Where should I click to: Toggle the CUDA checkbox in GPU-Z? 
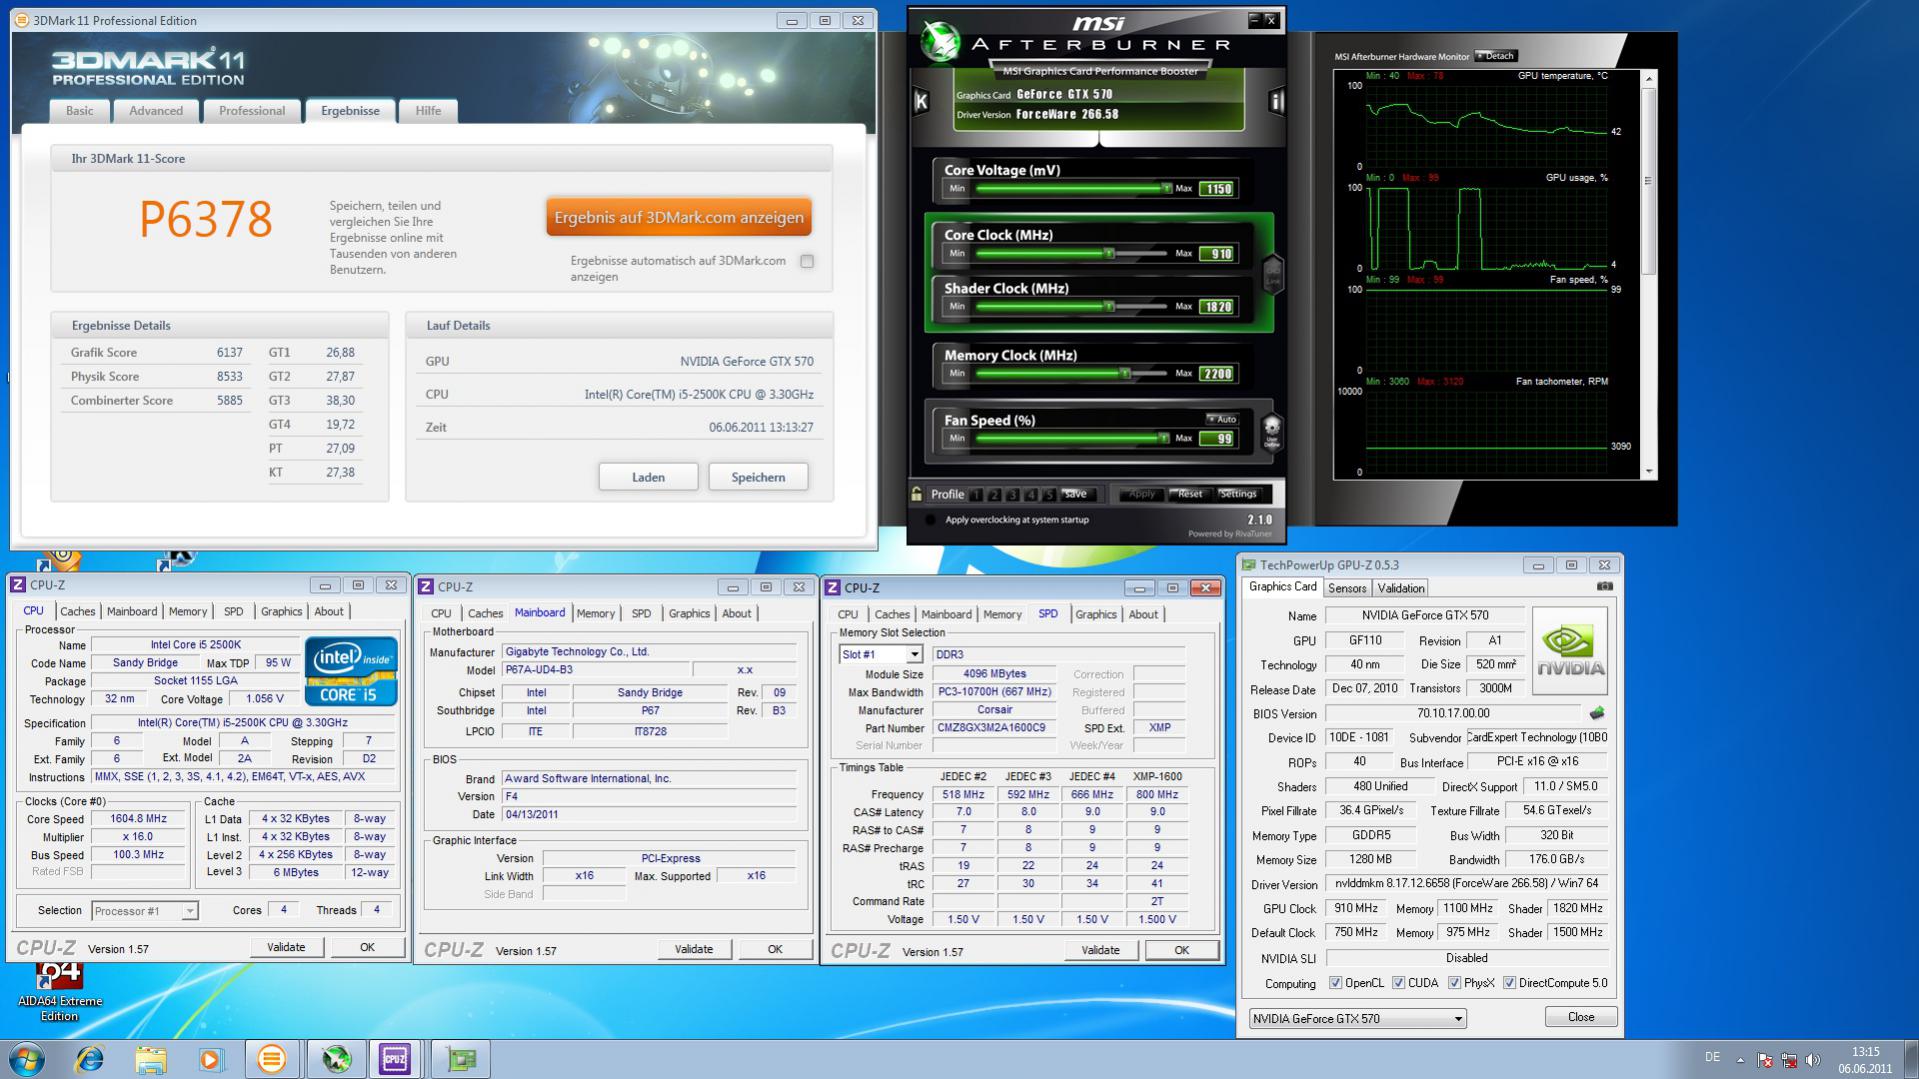tap(1398, 983)
